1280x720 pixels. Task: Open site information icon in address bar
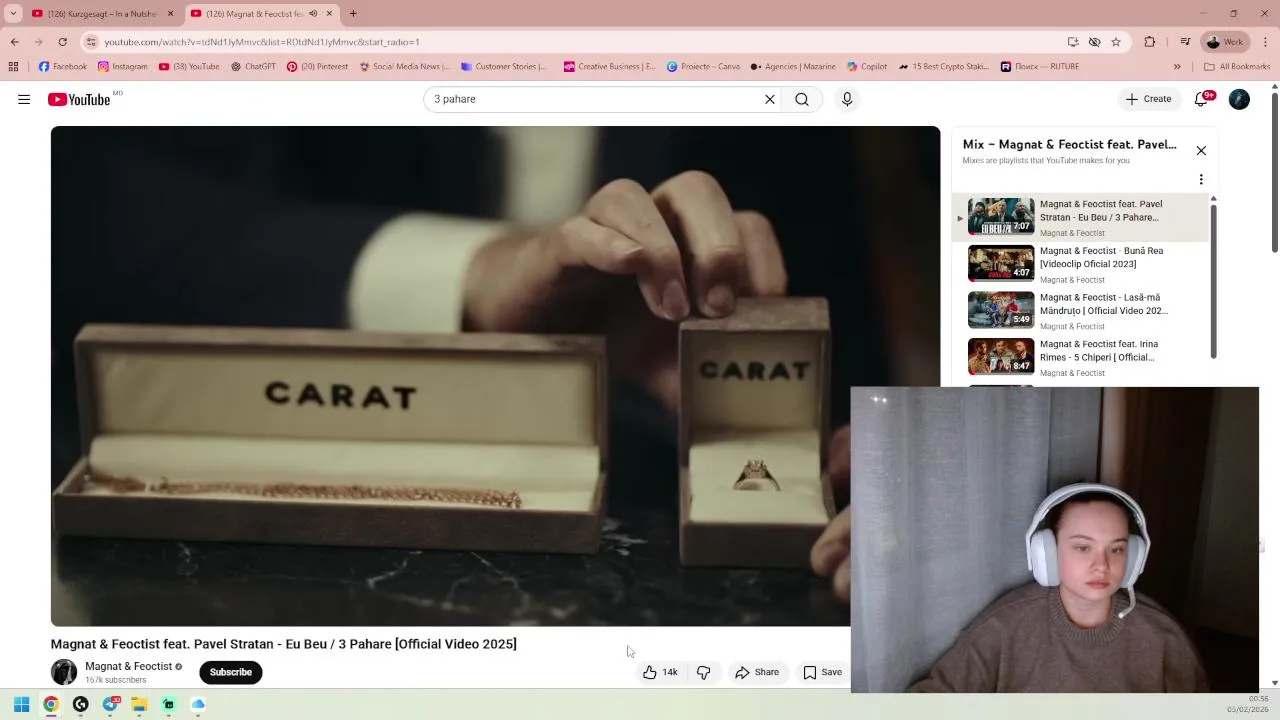(x=91, y=42)
